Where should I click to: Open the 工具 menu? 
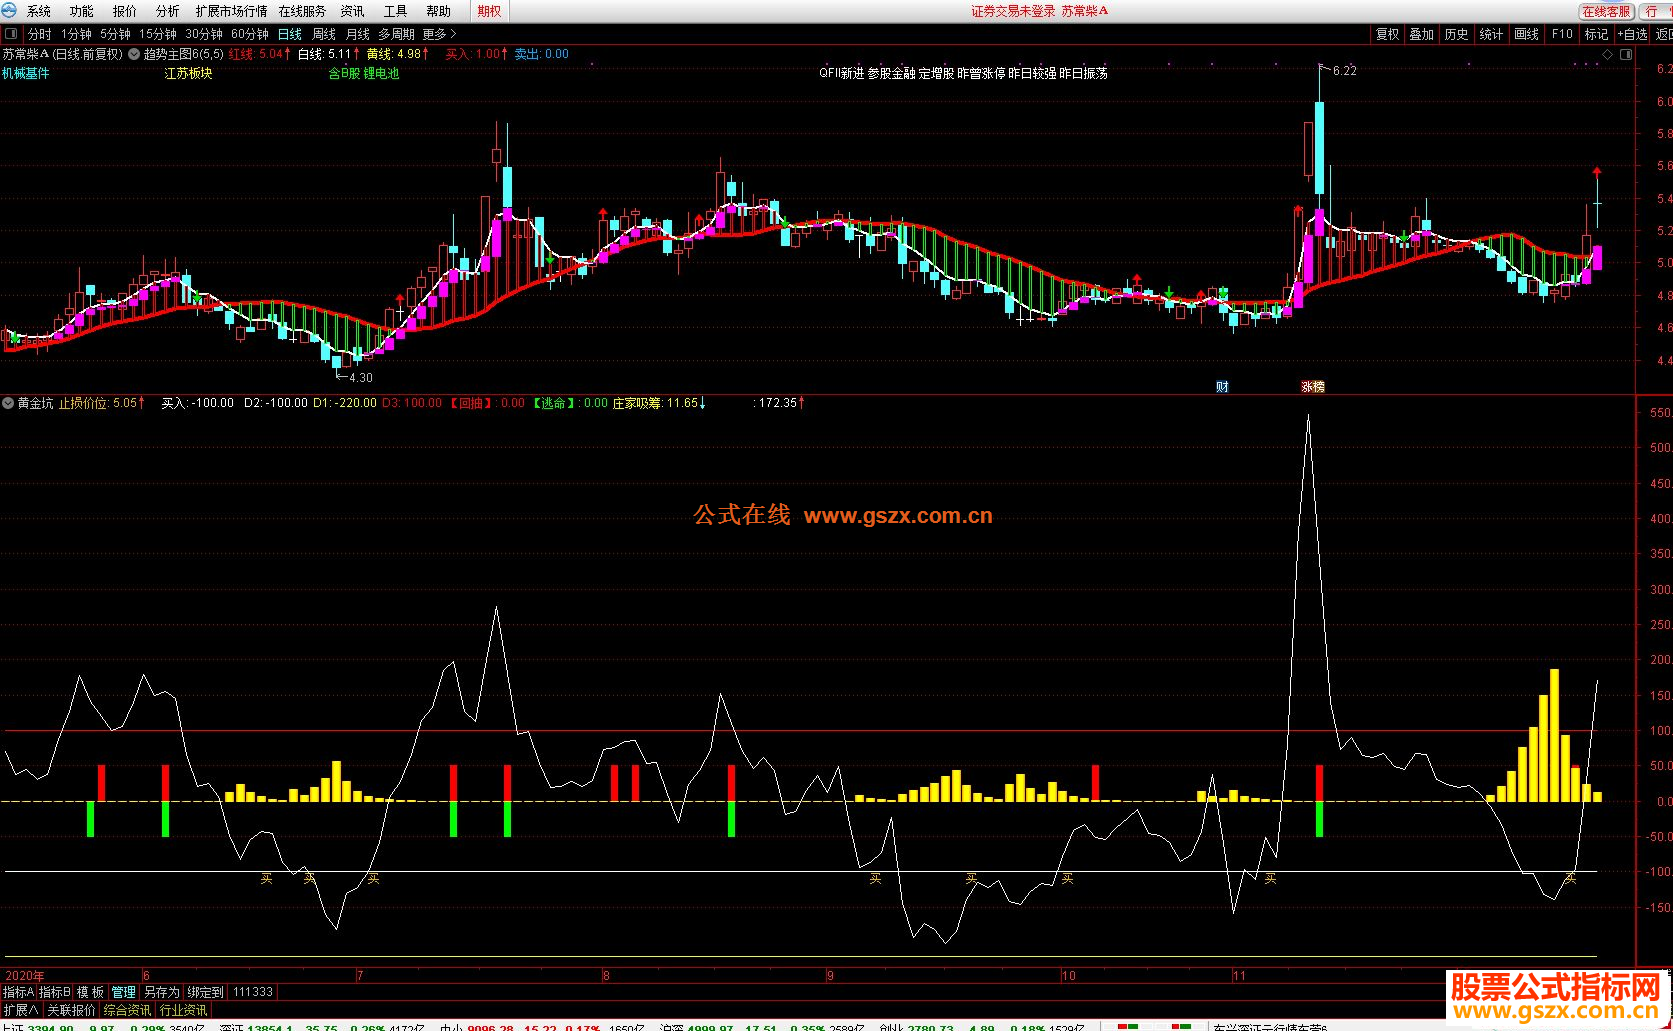(395, 11)
